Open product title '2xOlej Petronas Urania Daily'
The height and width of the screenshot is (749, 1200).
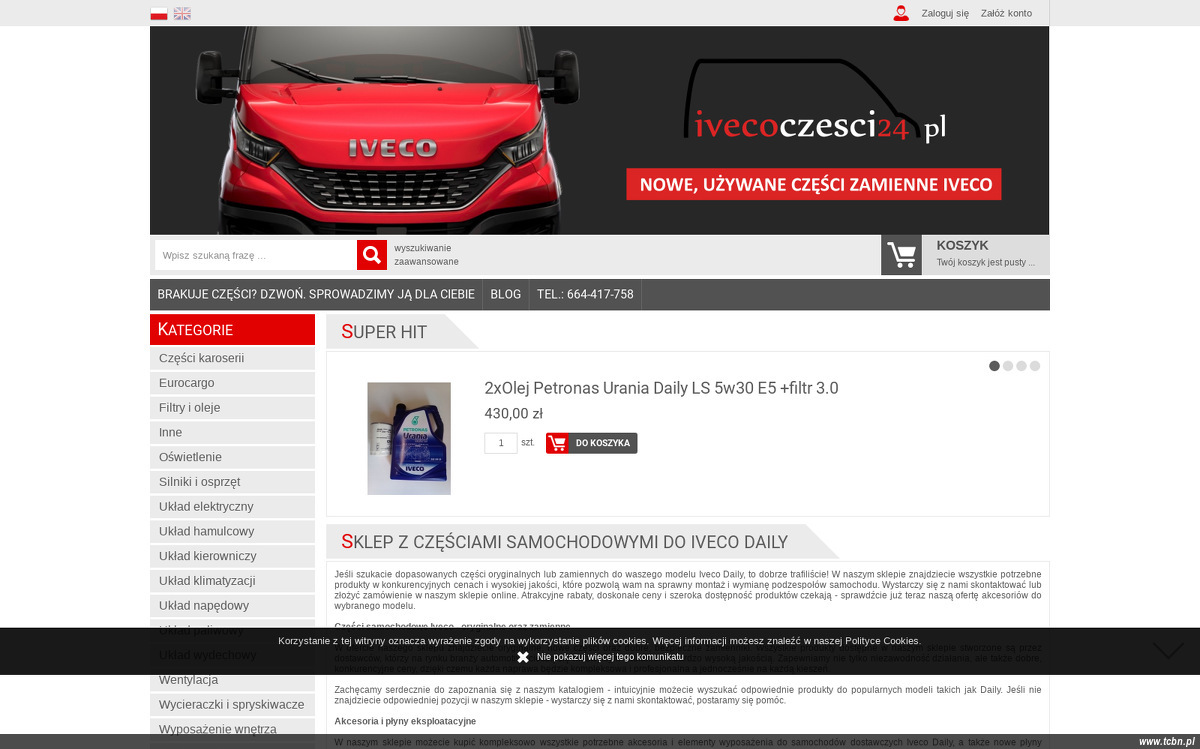coord(661,388)
